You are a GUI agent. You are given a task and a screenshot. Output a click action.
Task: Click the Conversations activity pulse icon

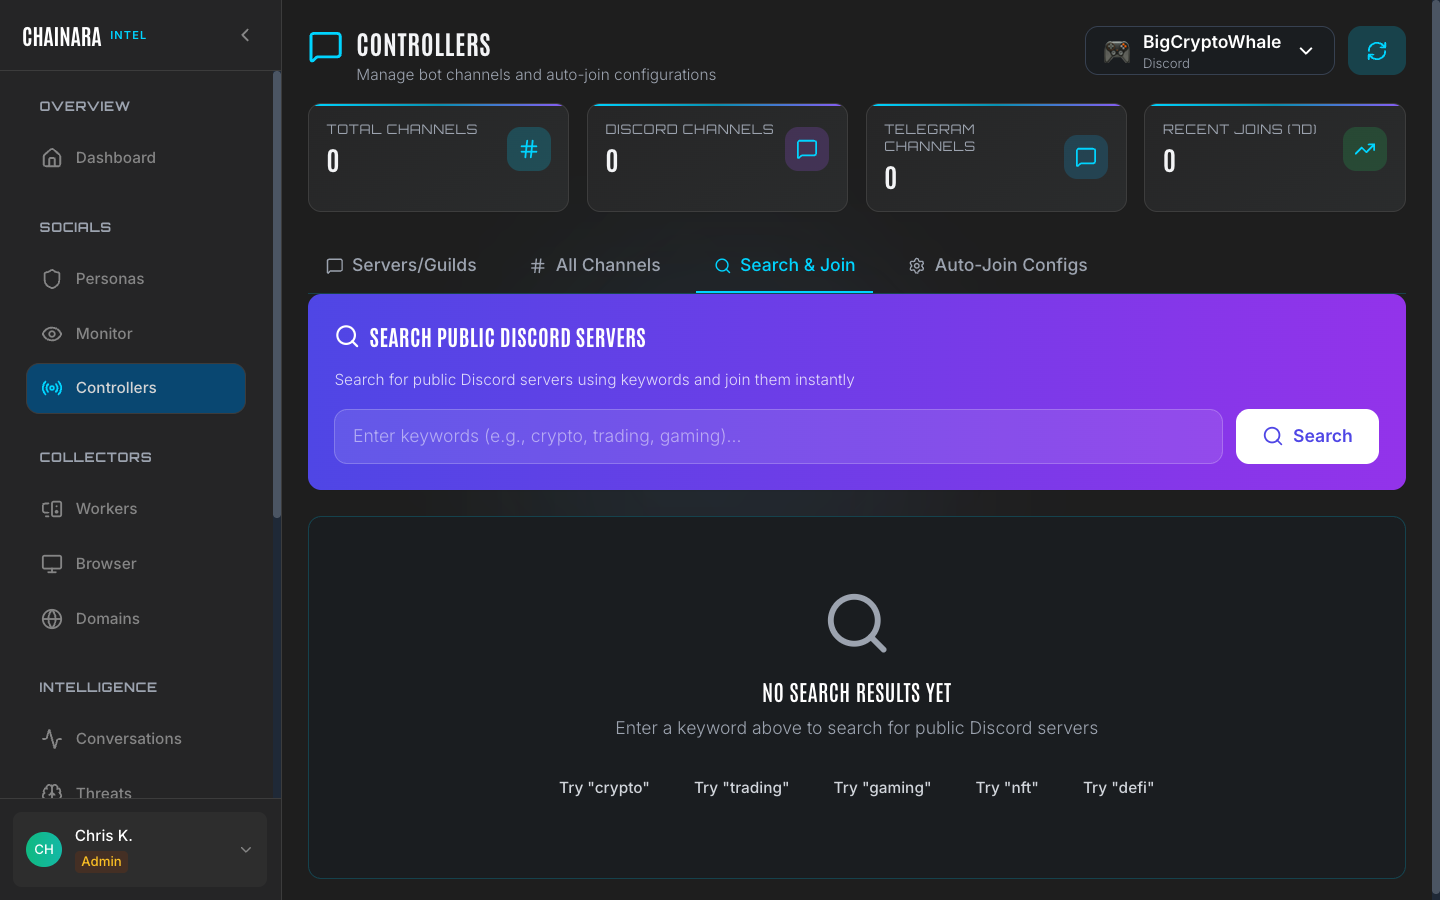pos(52,739)
